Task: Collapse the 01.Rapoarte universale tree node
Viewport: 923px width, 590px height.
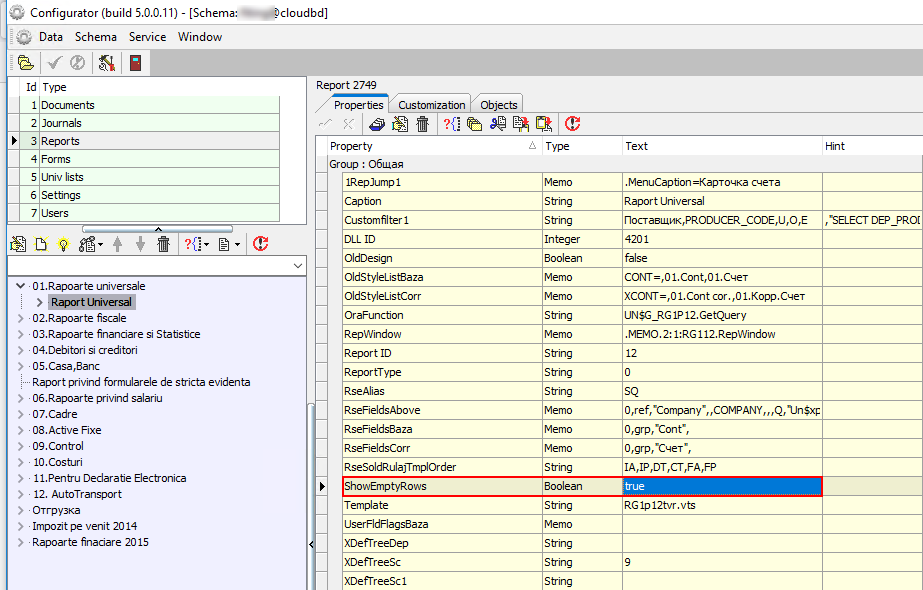Action: click(x=21, y=286)
